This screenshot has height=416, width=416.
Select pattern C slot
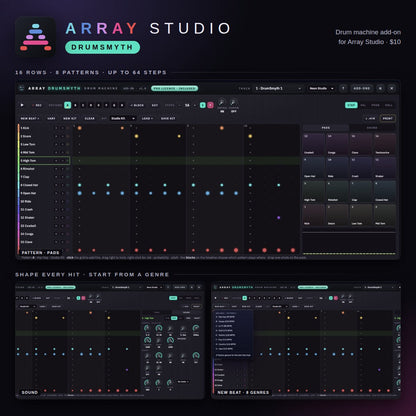[x=83, y=105]
